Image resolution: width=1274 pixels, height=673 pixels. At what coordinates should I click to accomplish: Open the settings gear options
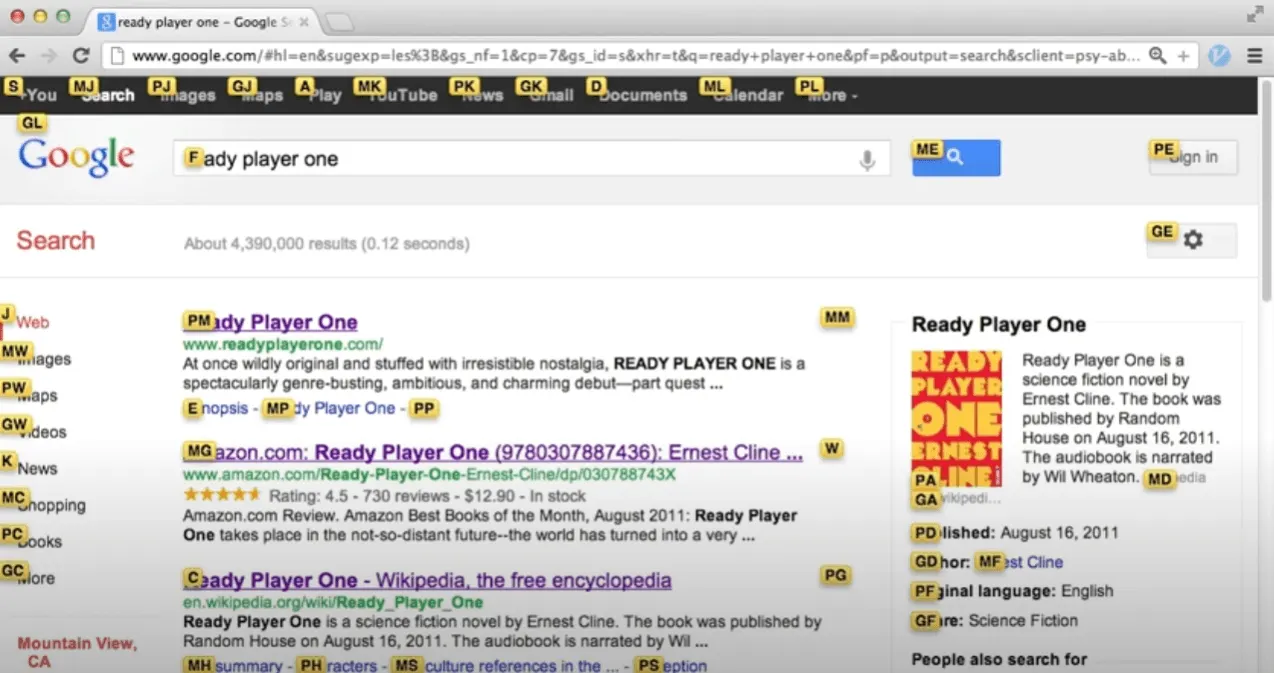(x=1192, y=240)
